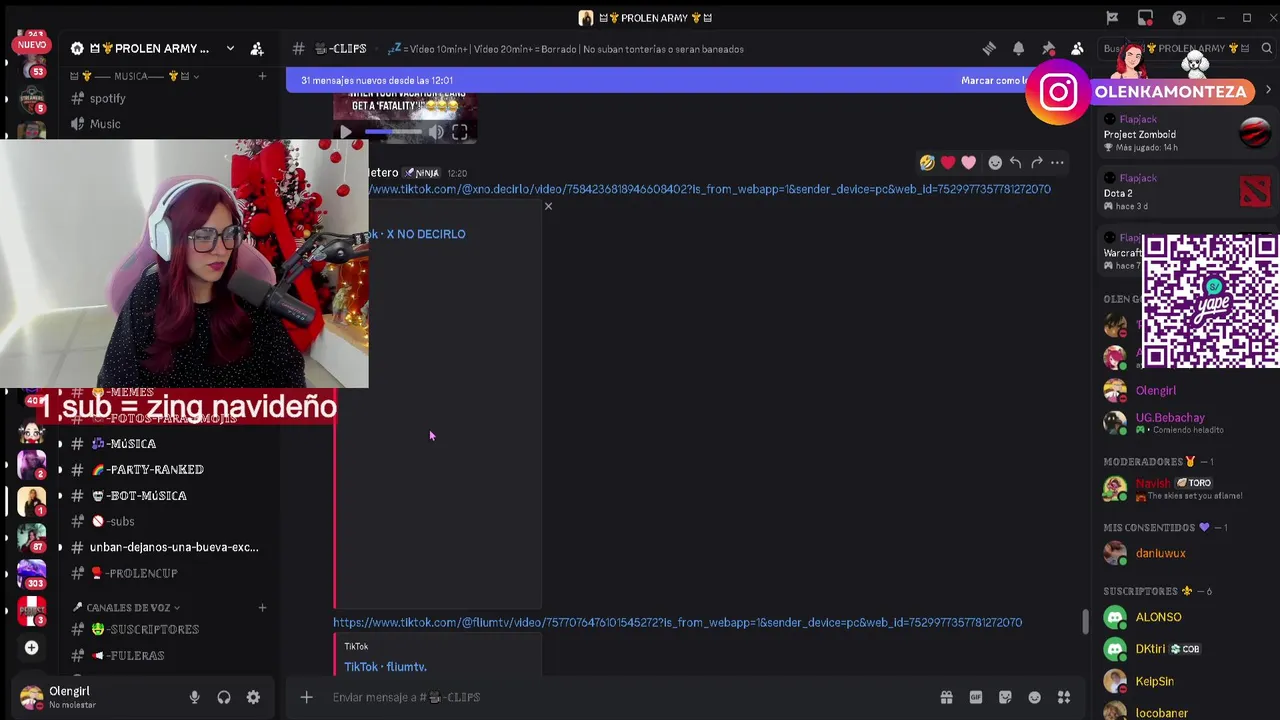The height and width of the screenshot is (720, 1280).
Task: Open server with 87 badge
Action: [x=31, y=538]
